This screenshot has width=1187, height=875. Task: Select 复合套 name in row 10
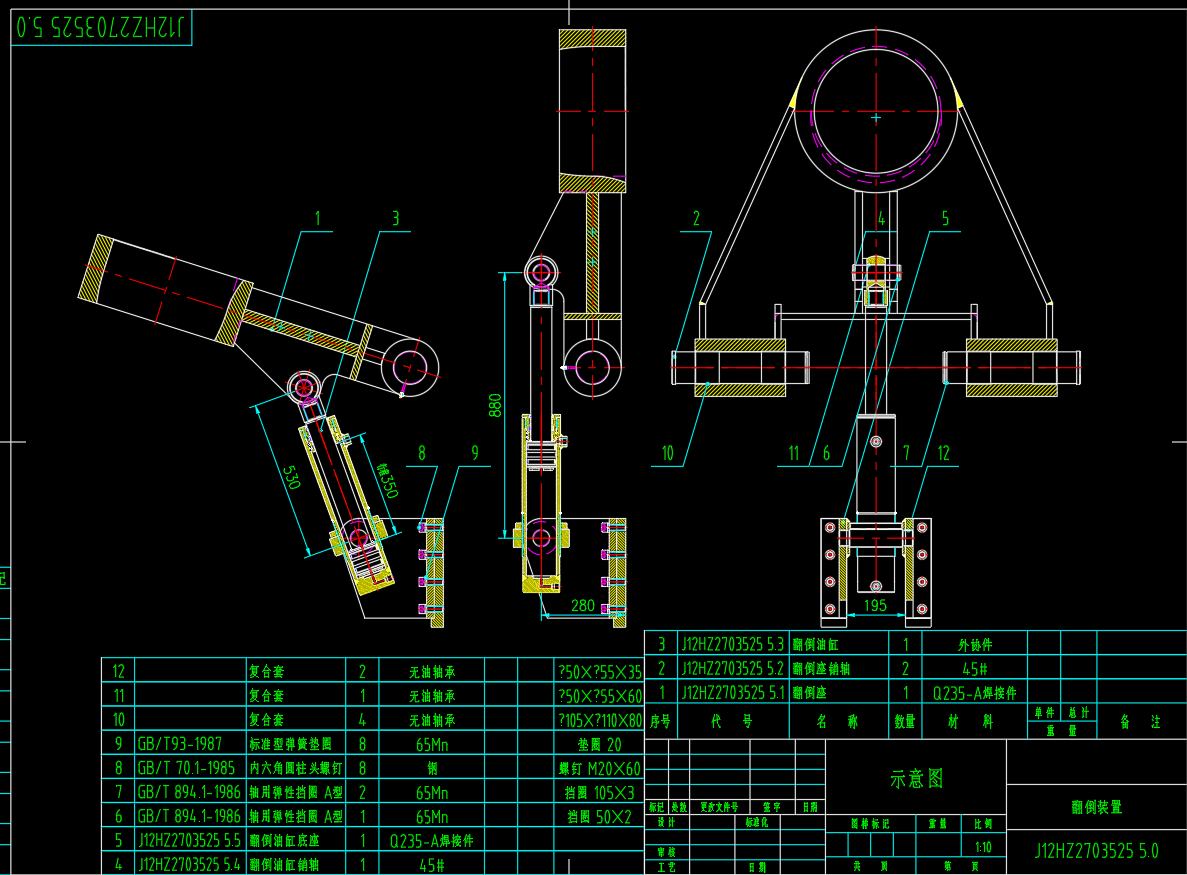tap(266, 720)
